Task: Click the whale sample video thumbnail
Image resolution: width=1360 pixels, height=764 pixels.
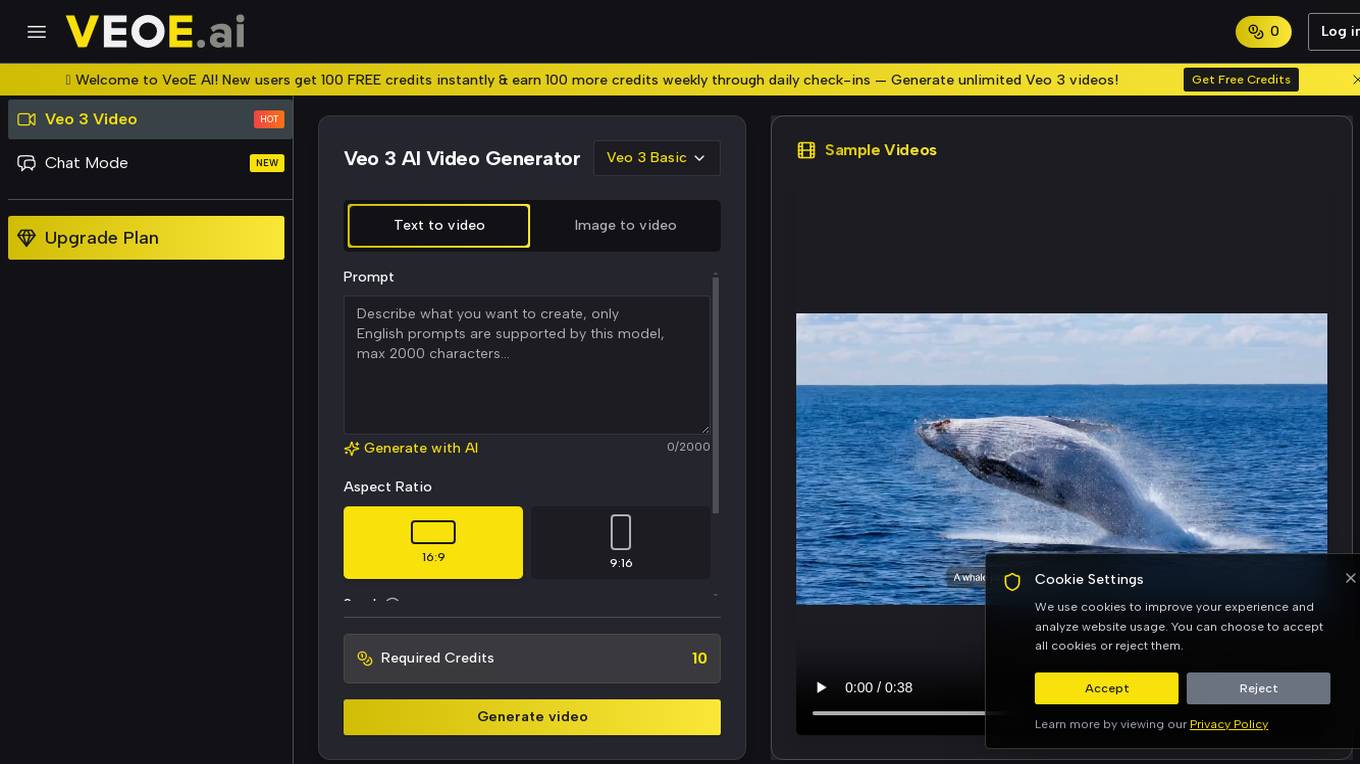Action: 1061,459
